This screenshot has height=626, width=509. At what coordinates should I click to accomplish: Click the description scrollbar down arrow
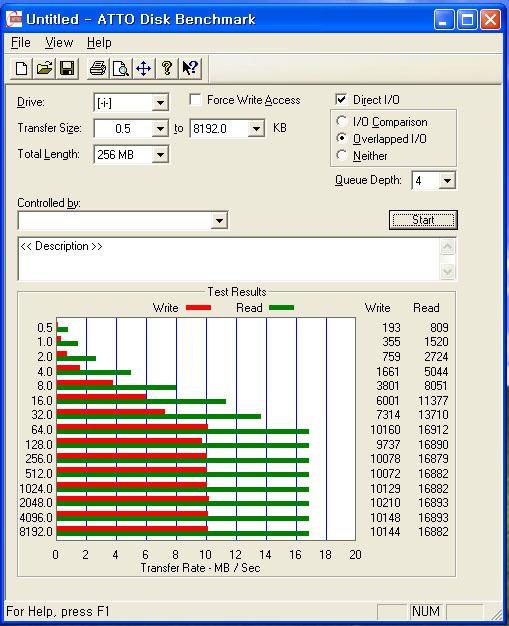448,271
